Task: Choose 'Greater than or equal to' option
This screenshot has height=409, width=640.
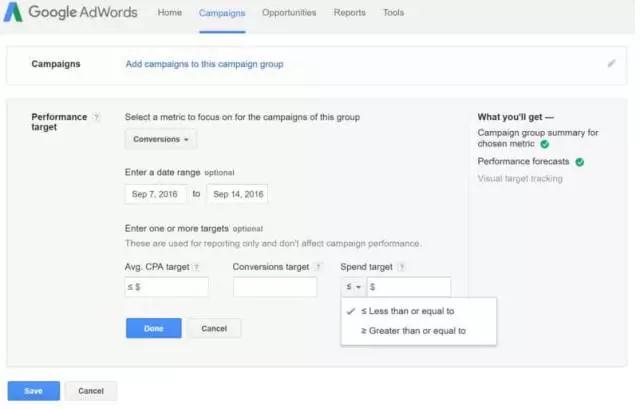Action: click(413, 331)
